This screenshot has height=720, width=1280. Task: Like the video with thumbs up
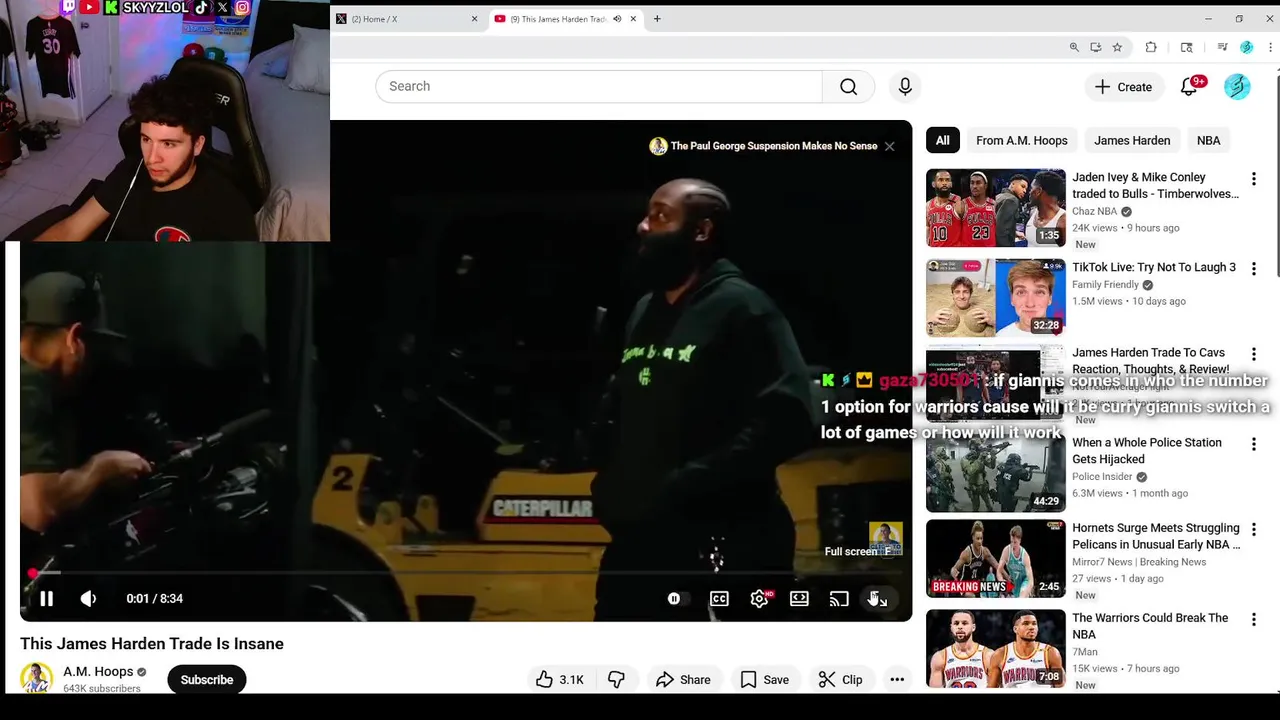click(560, 680)
